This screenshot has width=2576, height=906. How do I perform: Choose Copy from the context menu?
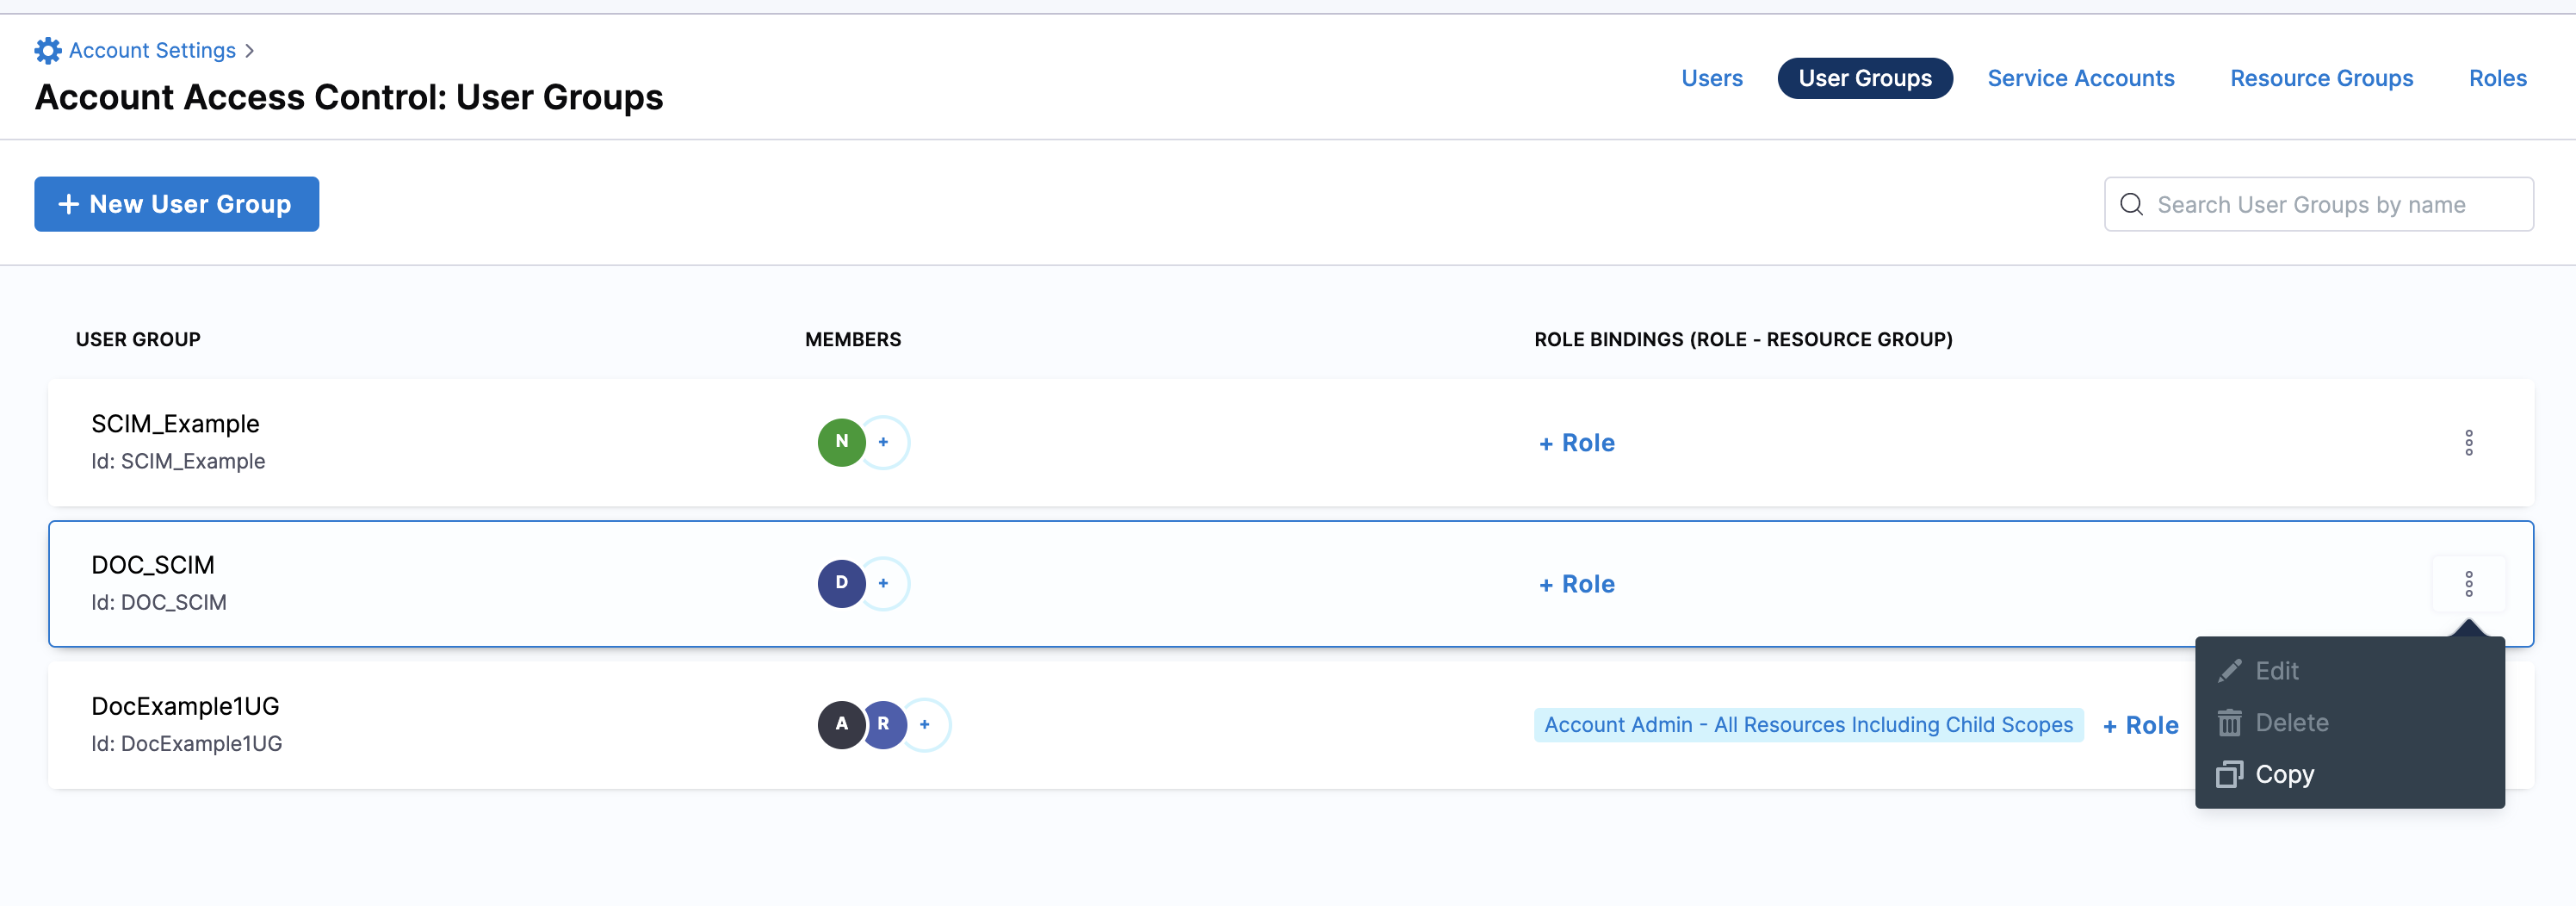2349,775
